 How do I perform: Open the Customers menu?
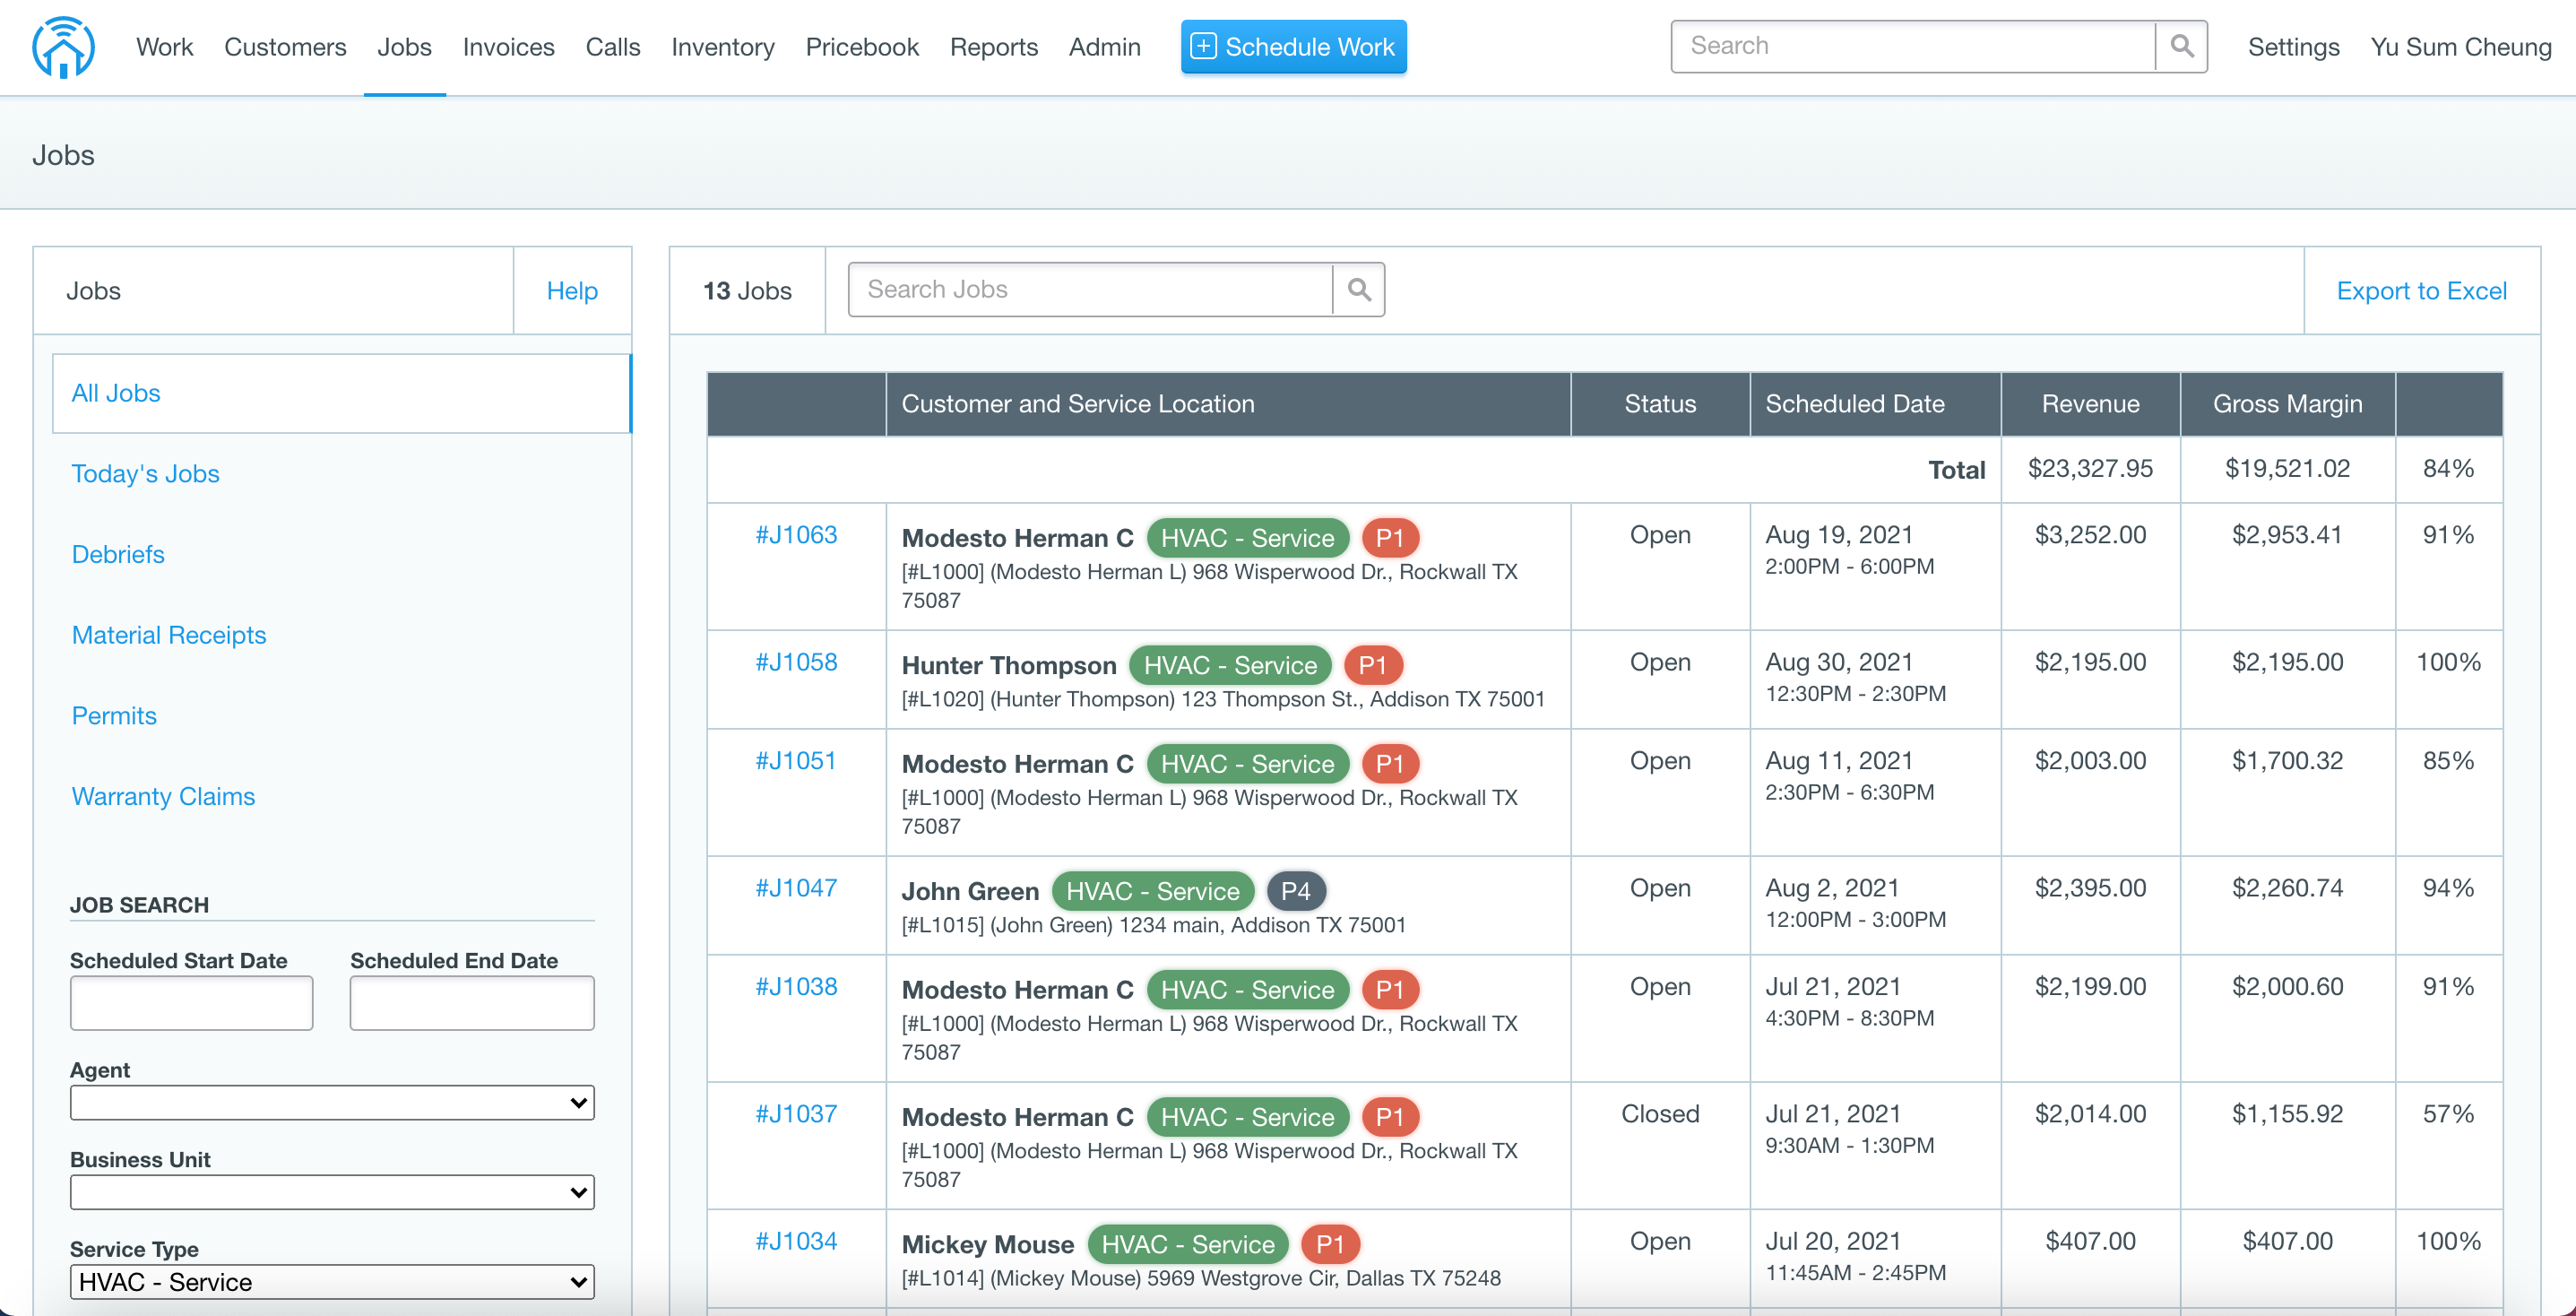[x=285, y=47]
